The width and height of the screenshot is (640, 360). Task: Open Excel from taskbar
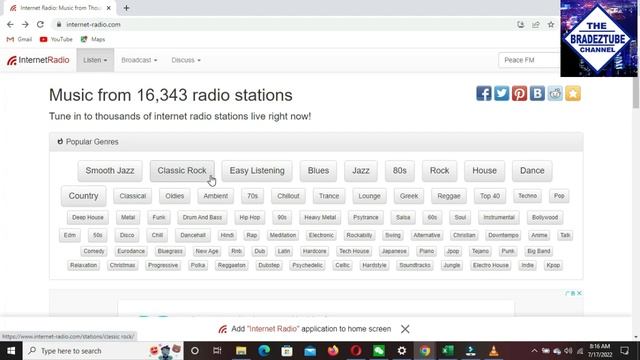point(448,351)
